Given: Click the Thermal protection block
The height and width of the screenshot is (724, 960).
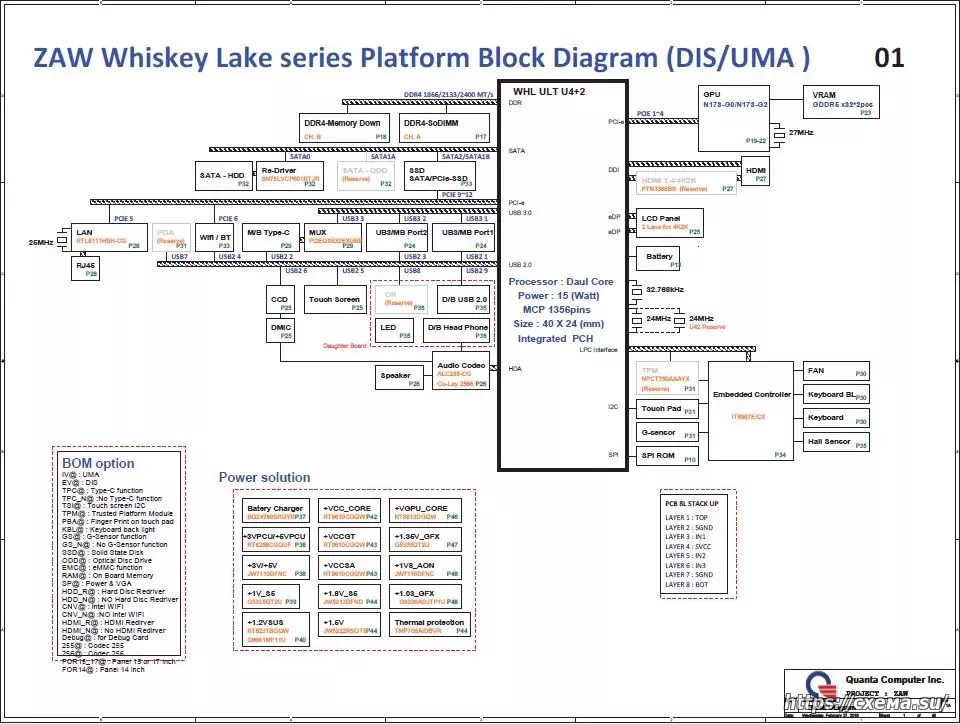Looking at the screenshot, I should pyautogui.click(x=430, y=626).
